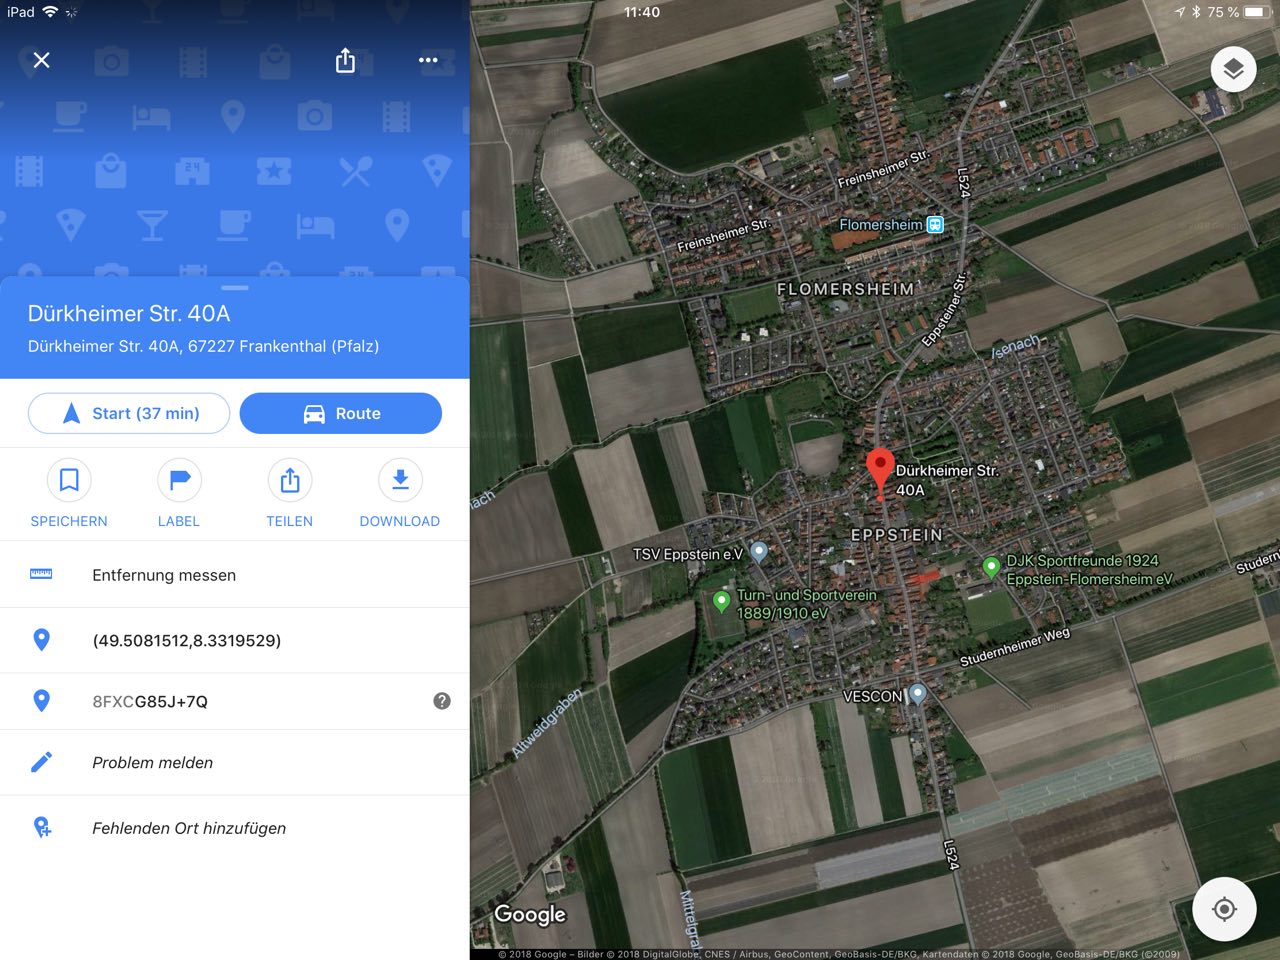Expand the place panel drag handle

point(235,288)
